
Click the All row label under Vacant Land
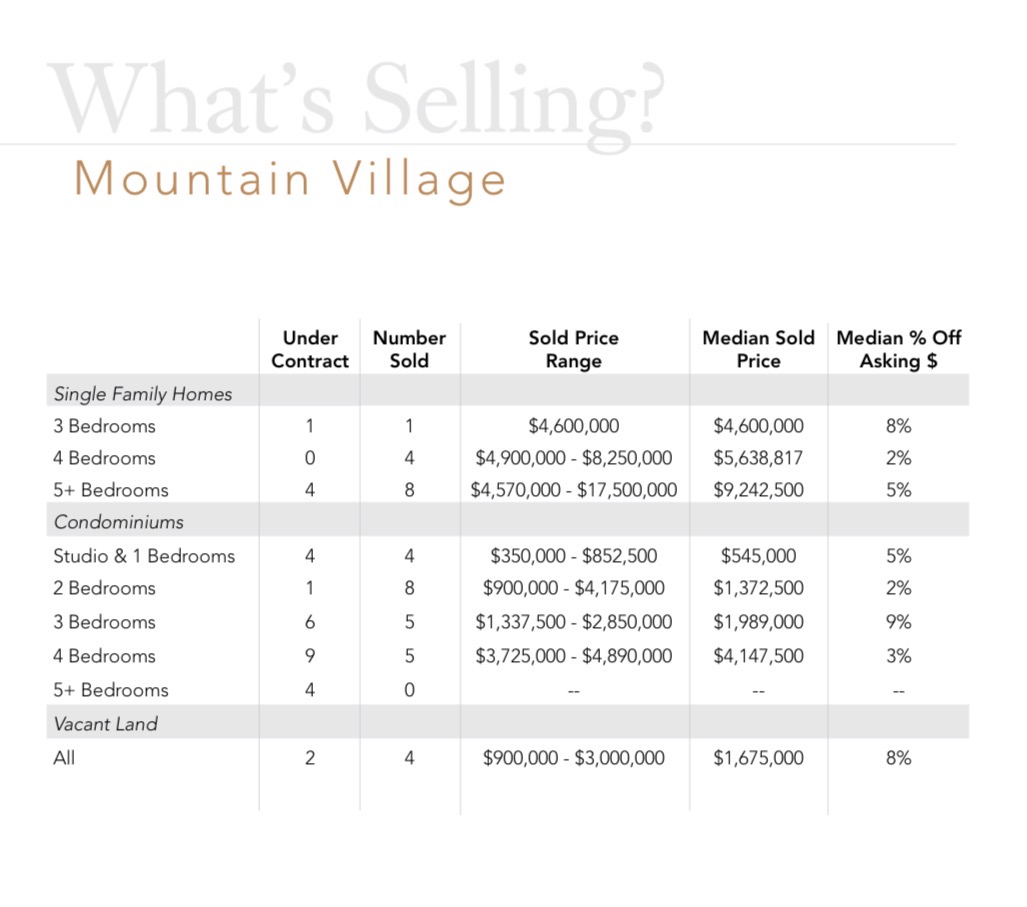pos(64,758)
